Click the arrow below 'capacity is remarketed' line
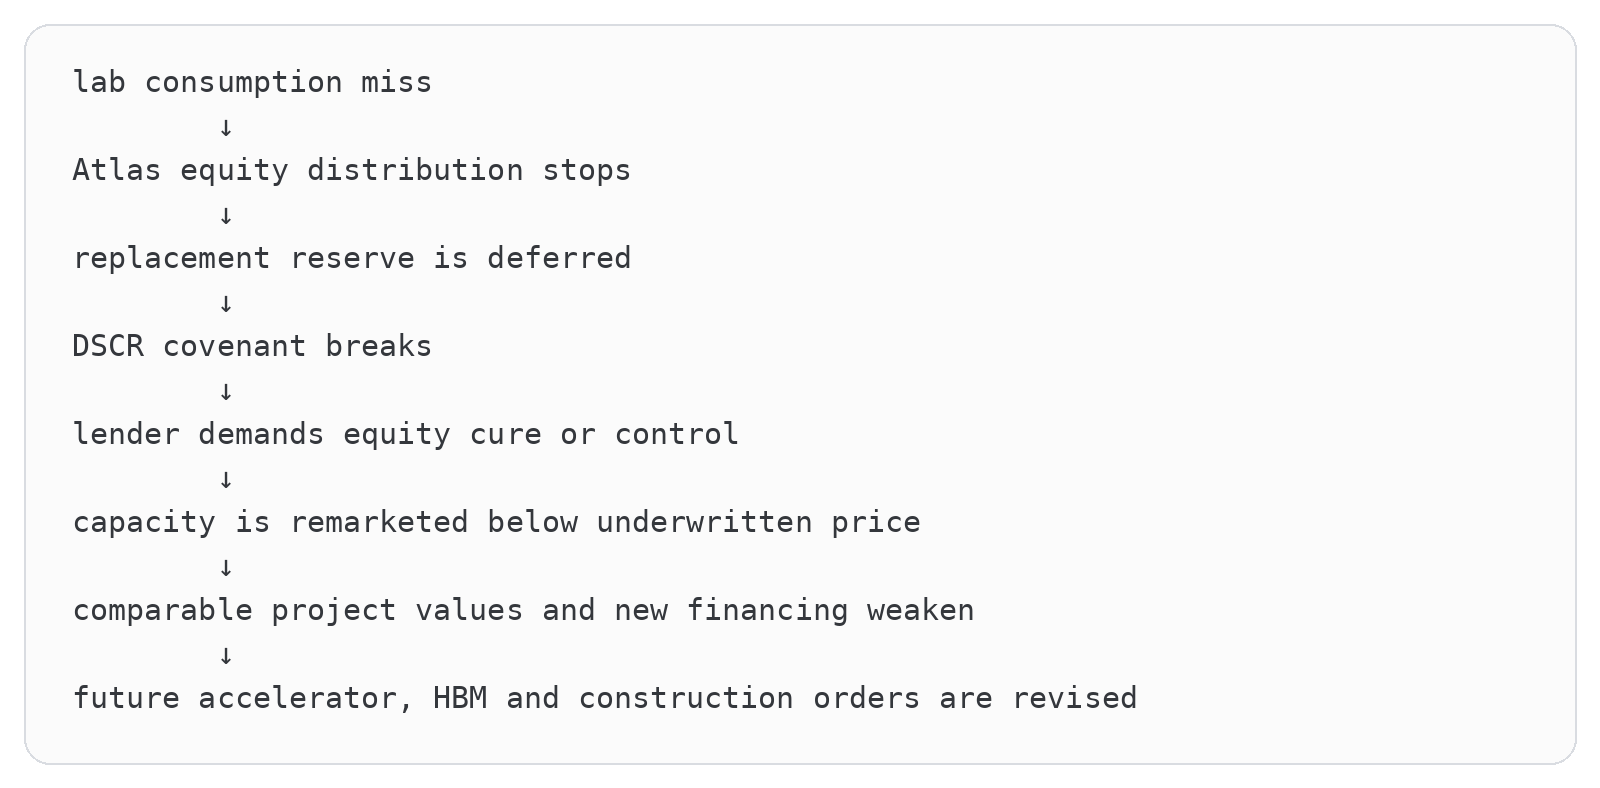 coord(226,567)
